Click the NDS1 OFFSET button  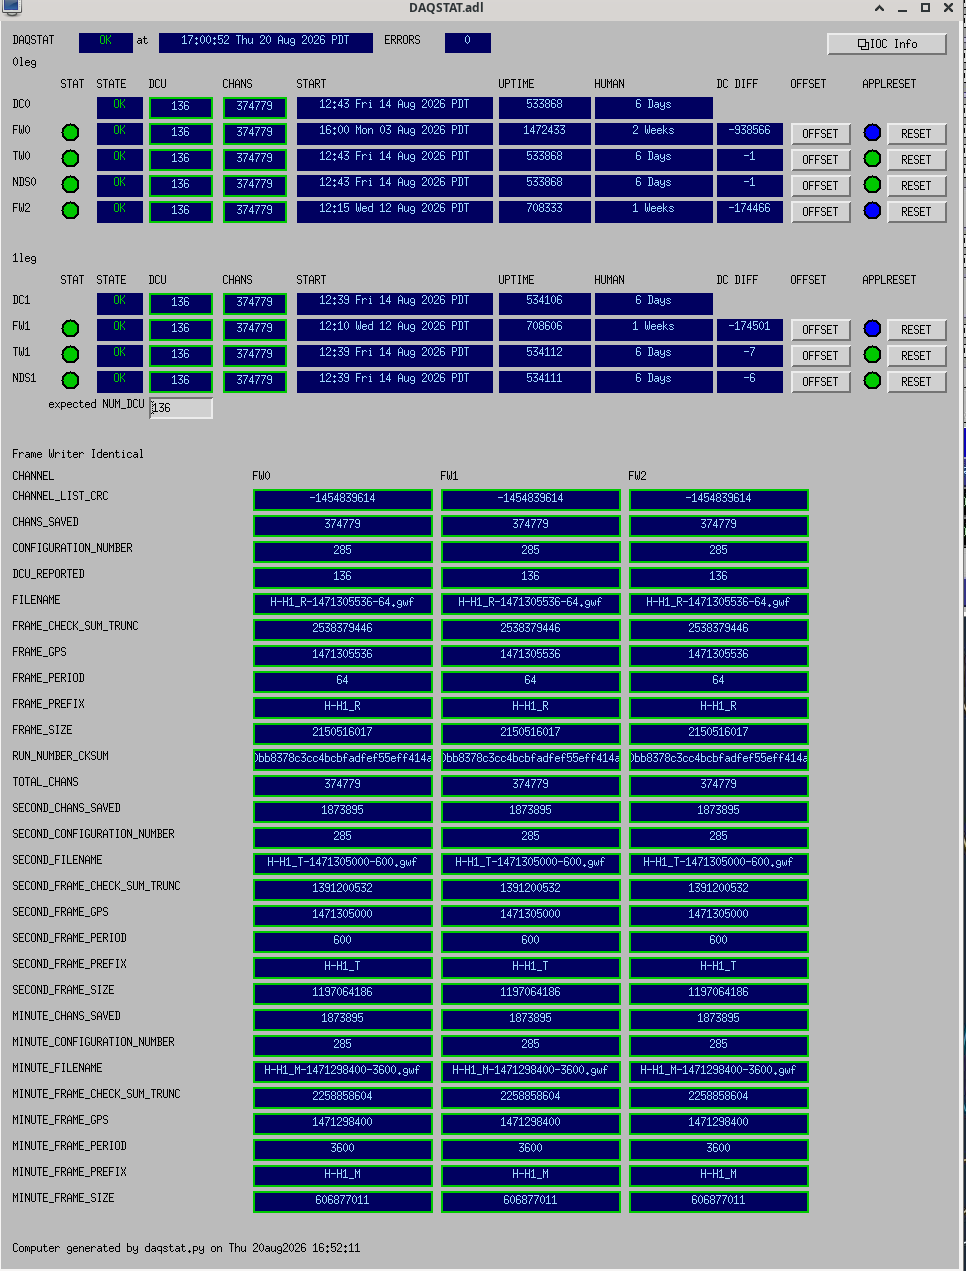[x=820, y=382]
